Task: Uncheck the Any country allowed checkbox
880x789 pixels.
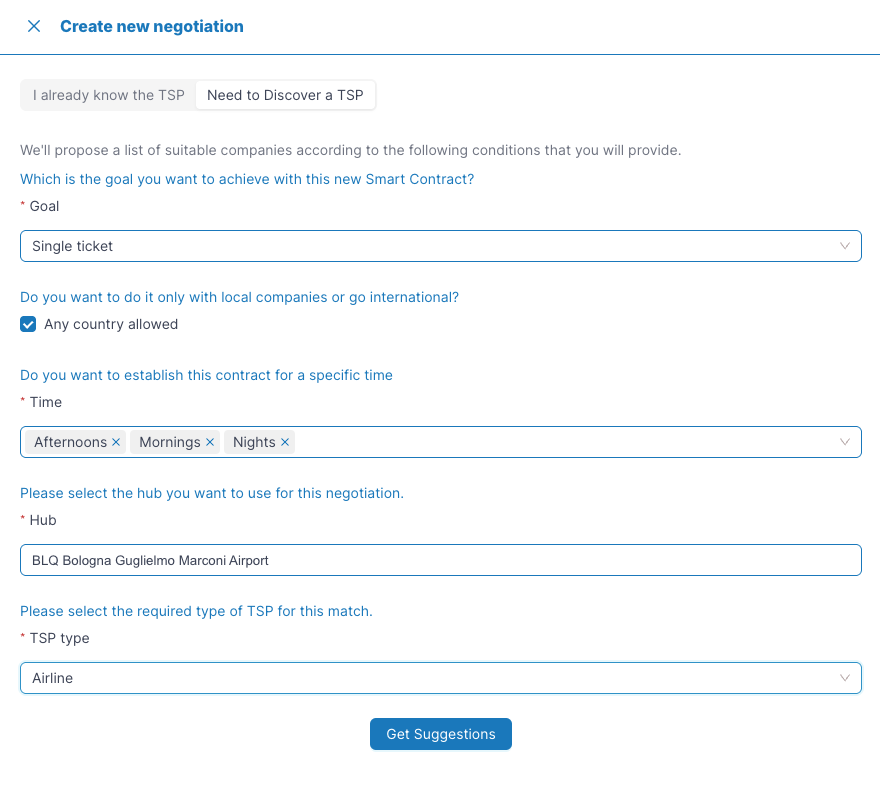Action: [x=28, y=324]
